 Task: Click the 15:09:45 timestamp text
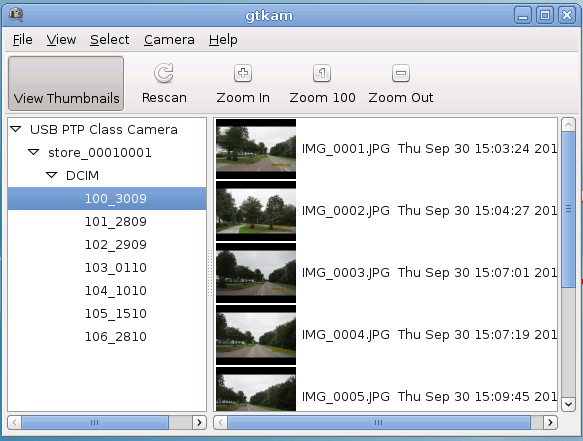[502, 397]
